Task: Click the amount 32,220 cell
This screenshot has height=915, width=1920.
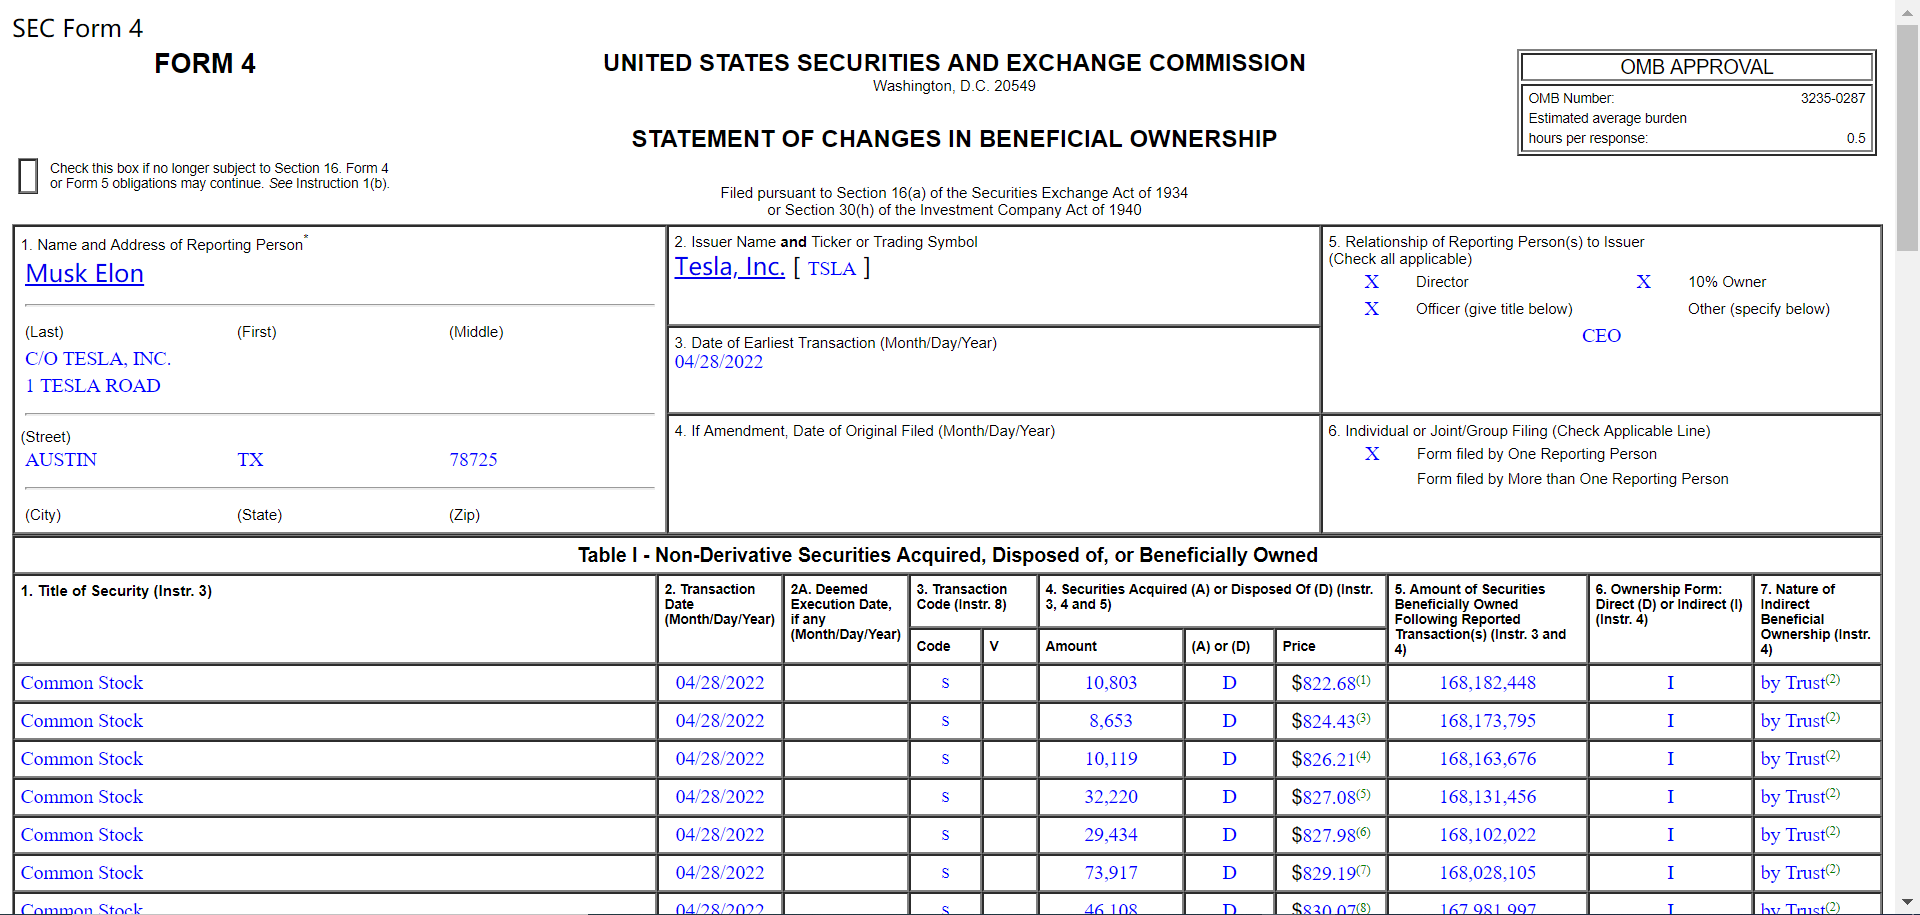Action: coord(1111,797)
